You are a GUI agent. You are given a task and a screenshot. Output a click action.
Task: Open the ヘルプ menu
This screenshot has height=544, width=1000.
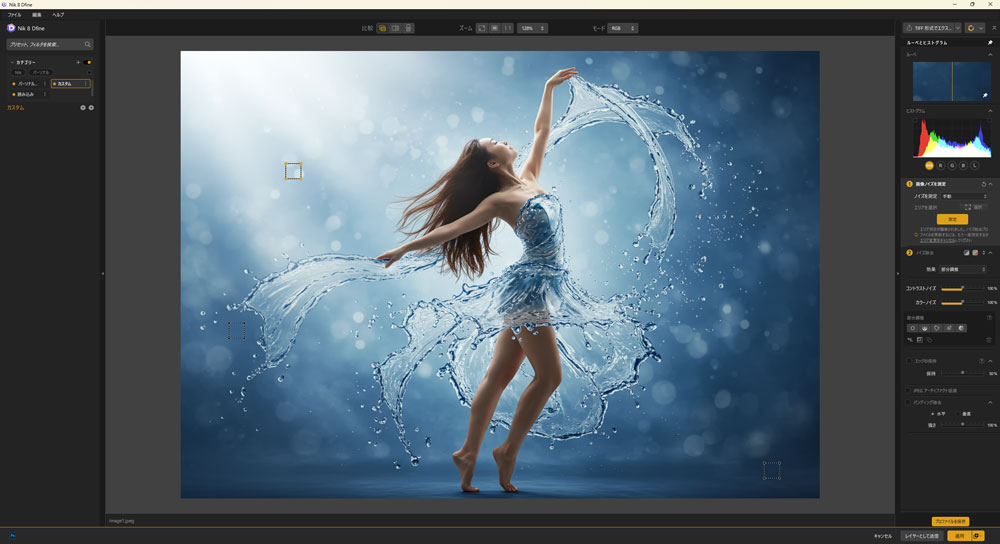pyautogui.click(x=58, y=15)
